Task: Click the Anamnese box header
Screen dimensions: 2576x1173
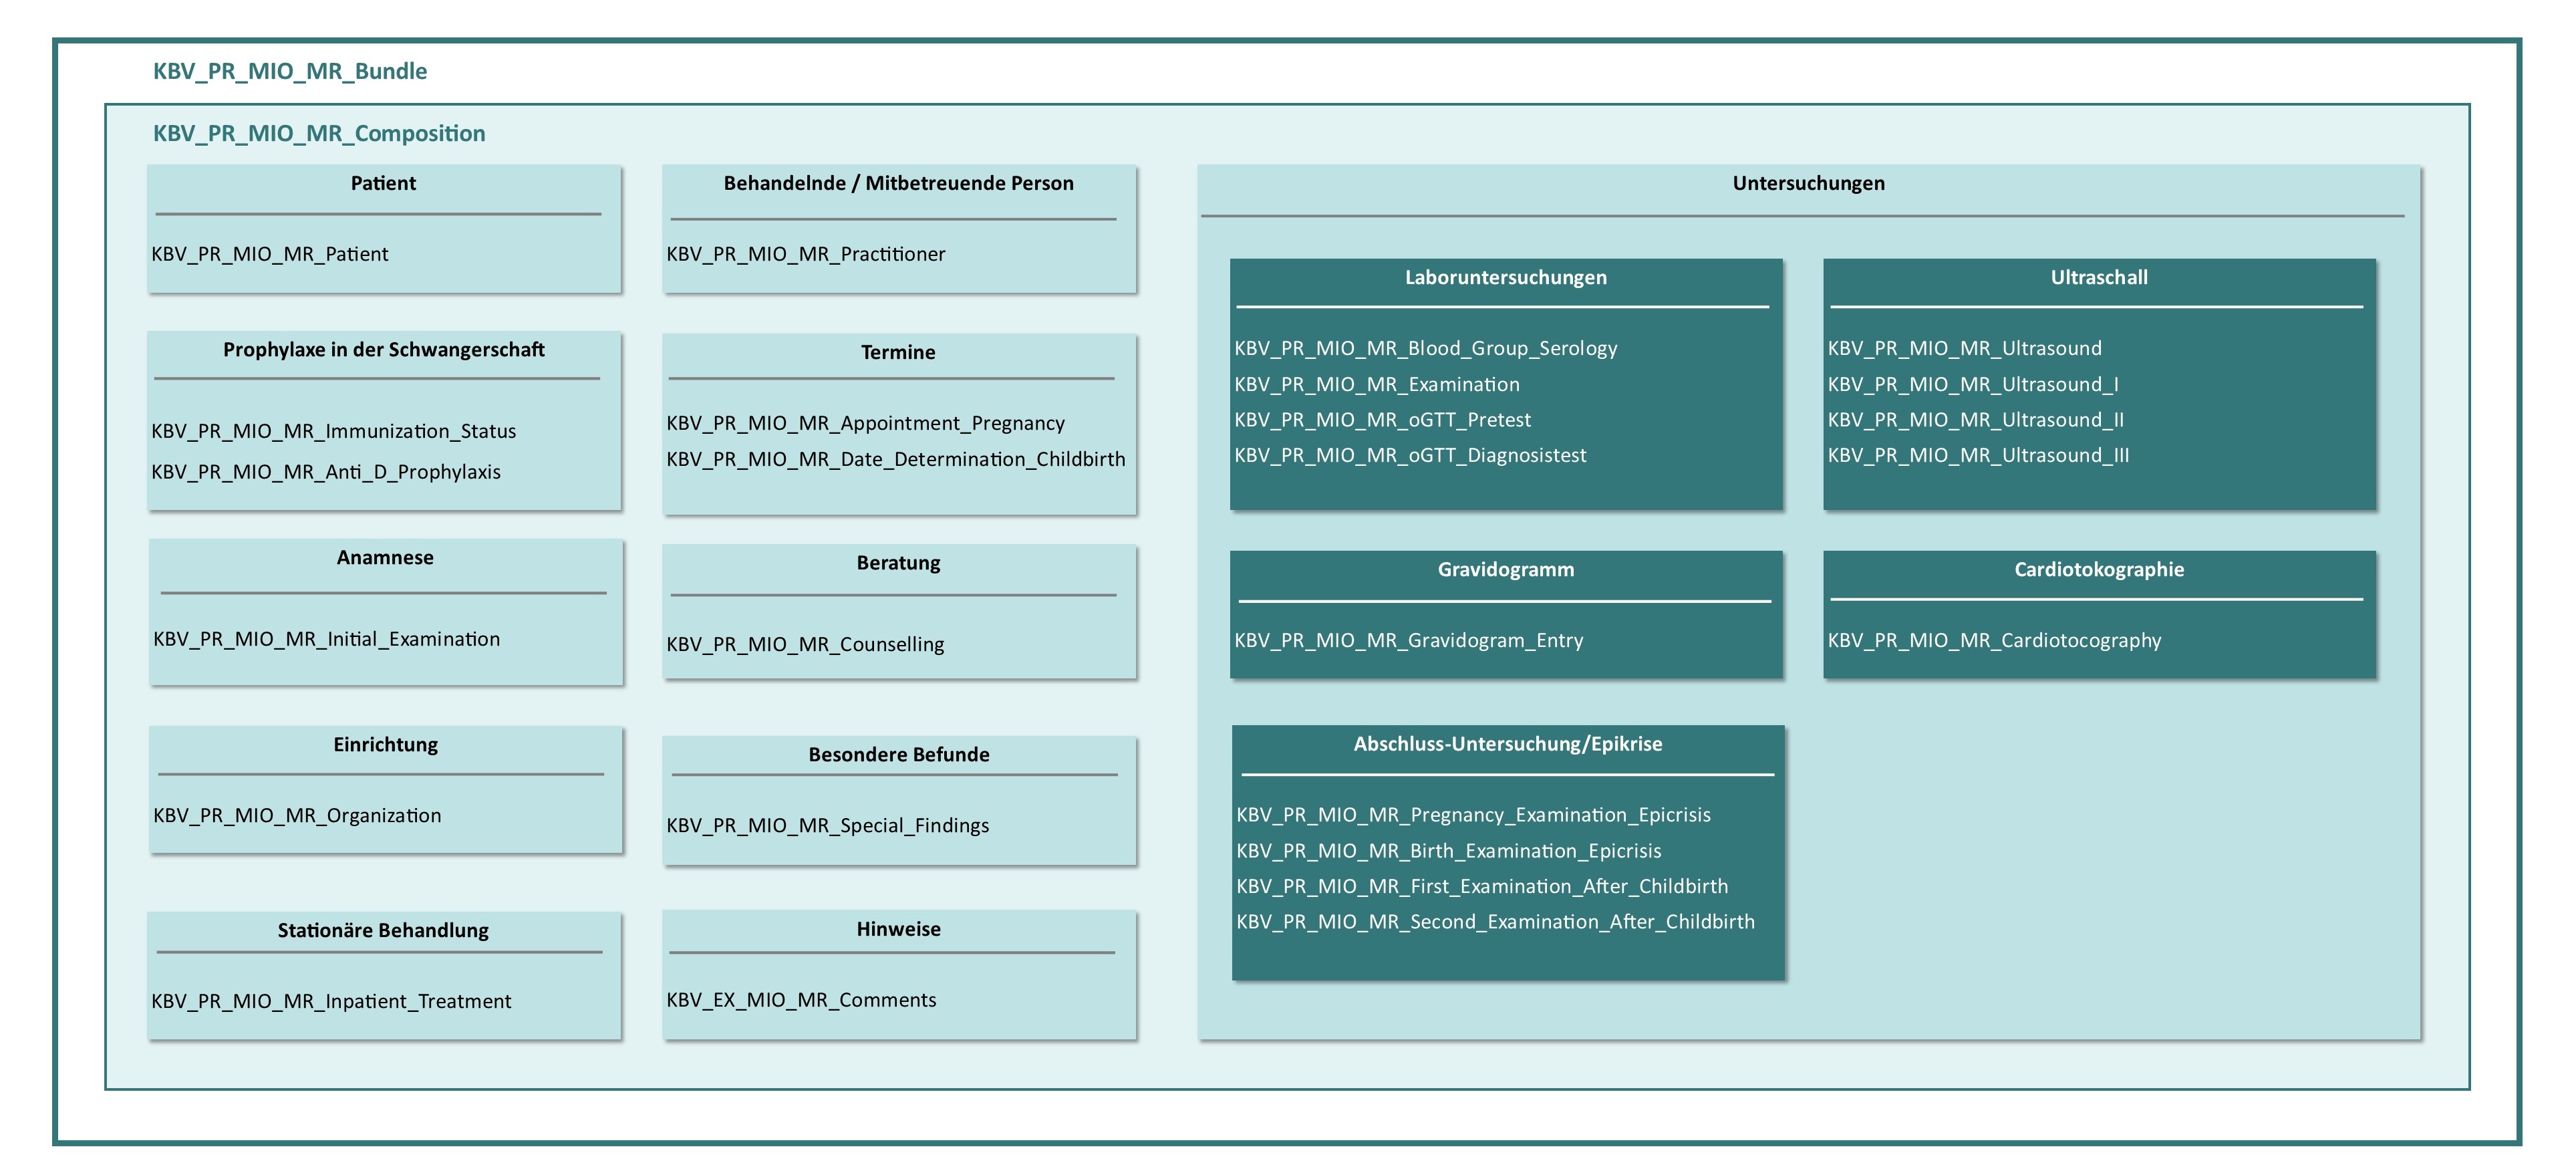Action: click(385, 558)
